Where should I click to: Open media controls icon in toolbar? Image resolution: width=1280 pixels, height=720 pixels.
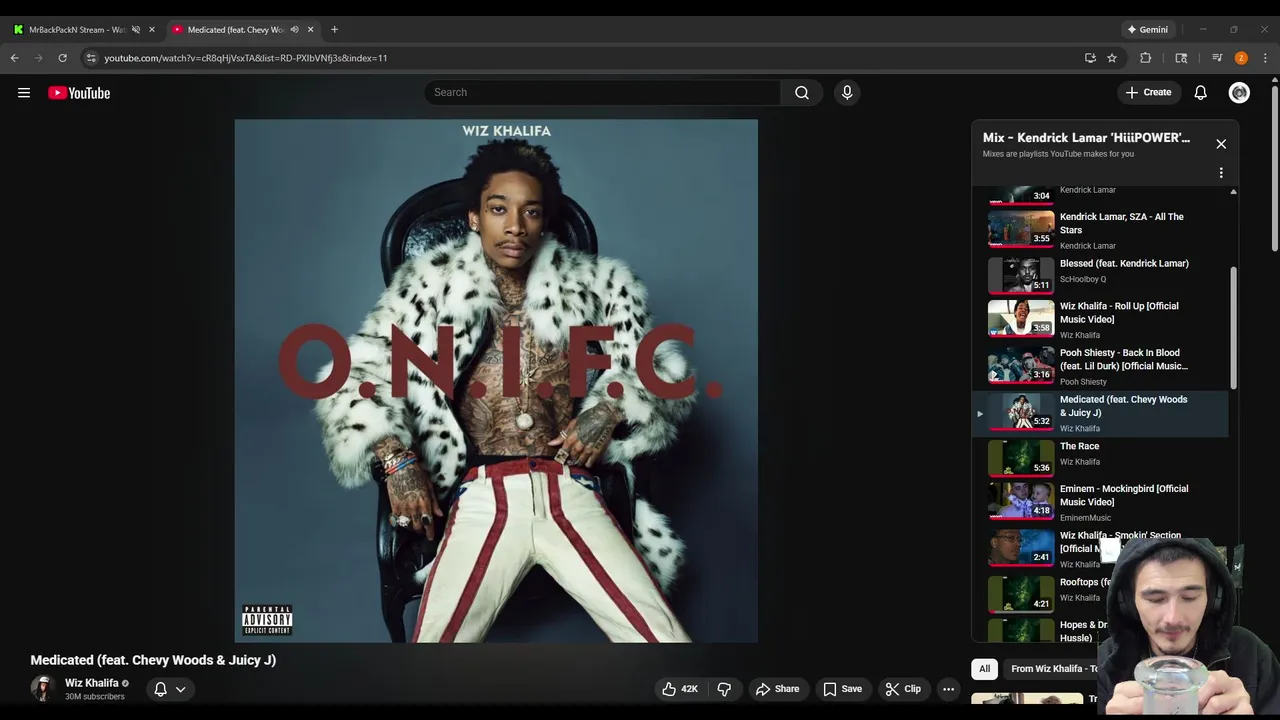tap(1217, 58)
